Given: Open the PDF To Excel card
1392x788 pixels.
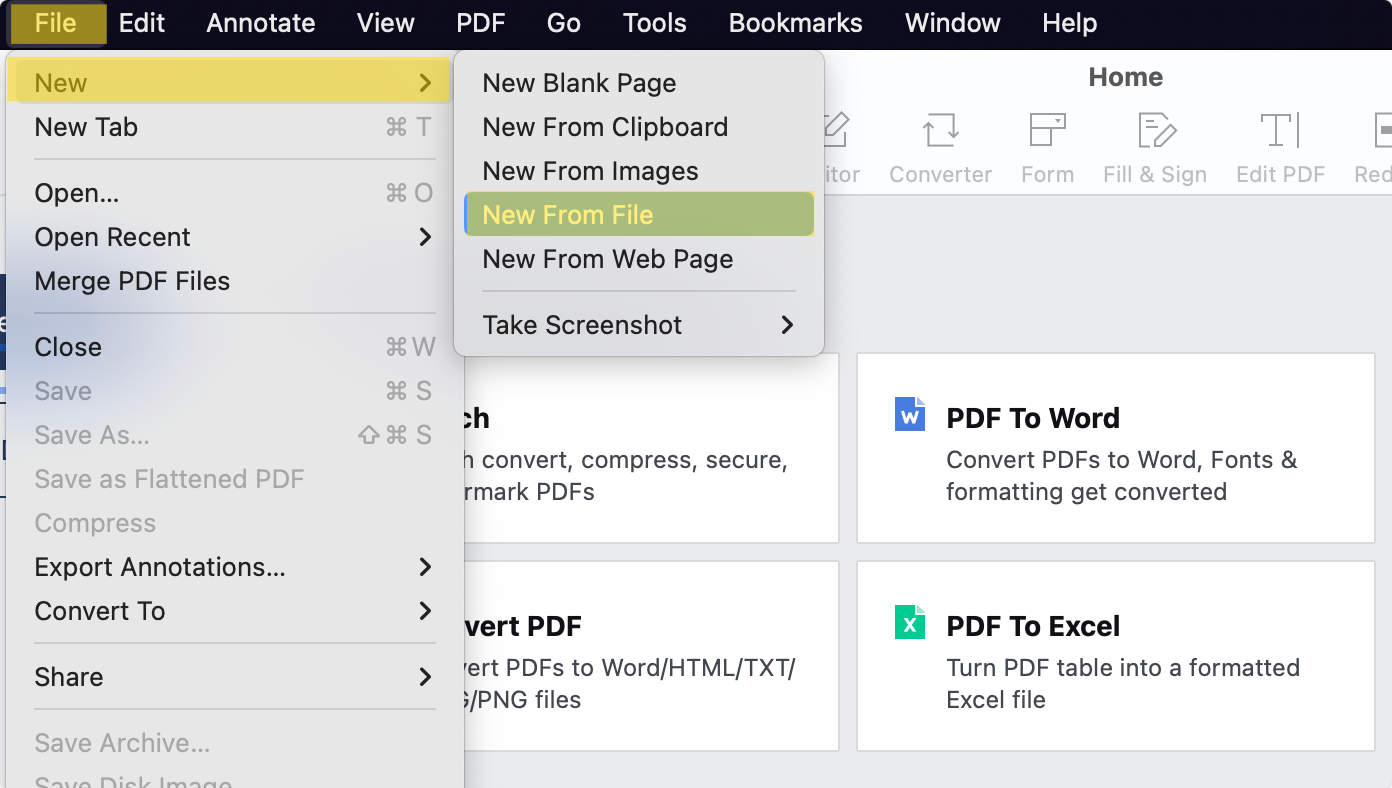Looking at the screenshot, I should point(1116,656).
